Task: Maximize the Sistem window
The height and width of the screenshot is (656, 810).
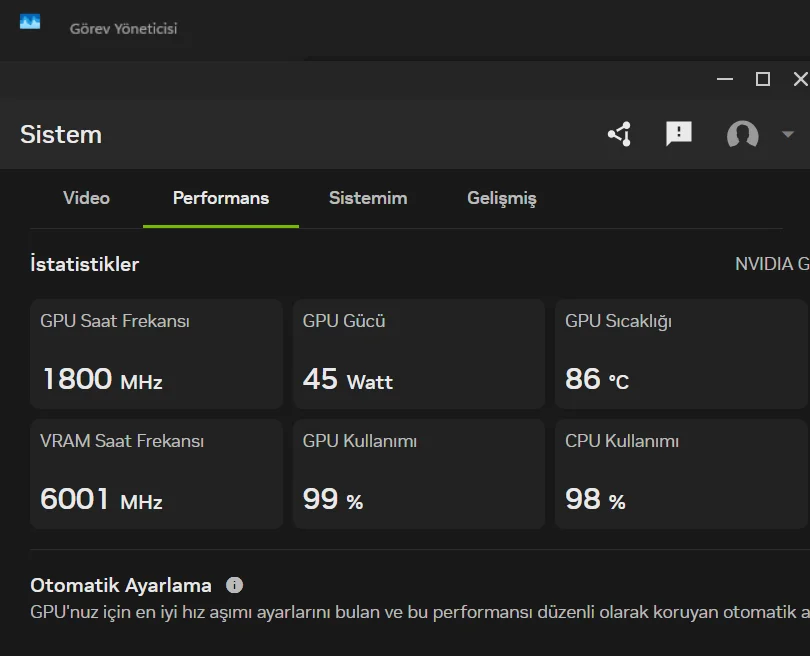Action: [763, 79]
